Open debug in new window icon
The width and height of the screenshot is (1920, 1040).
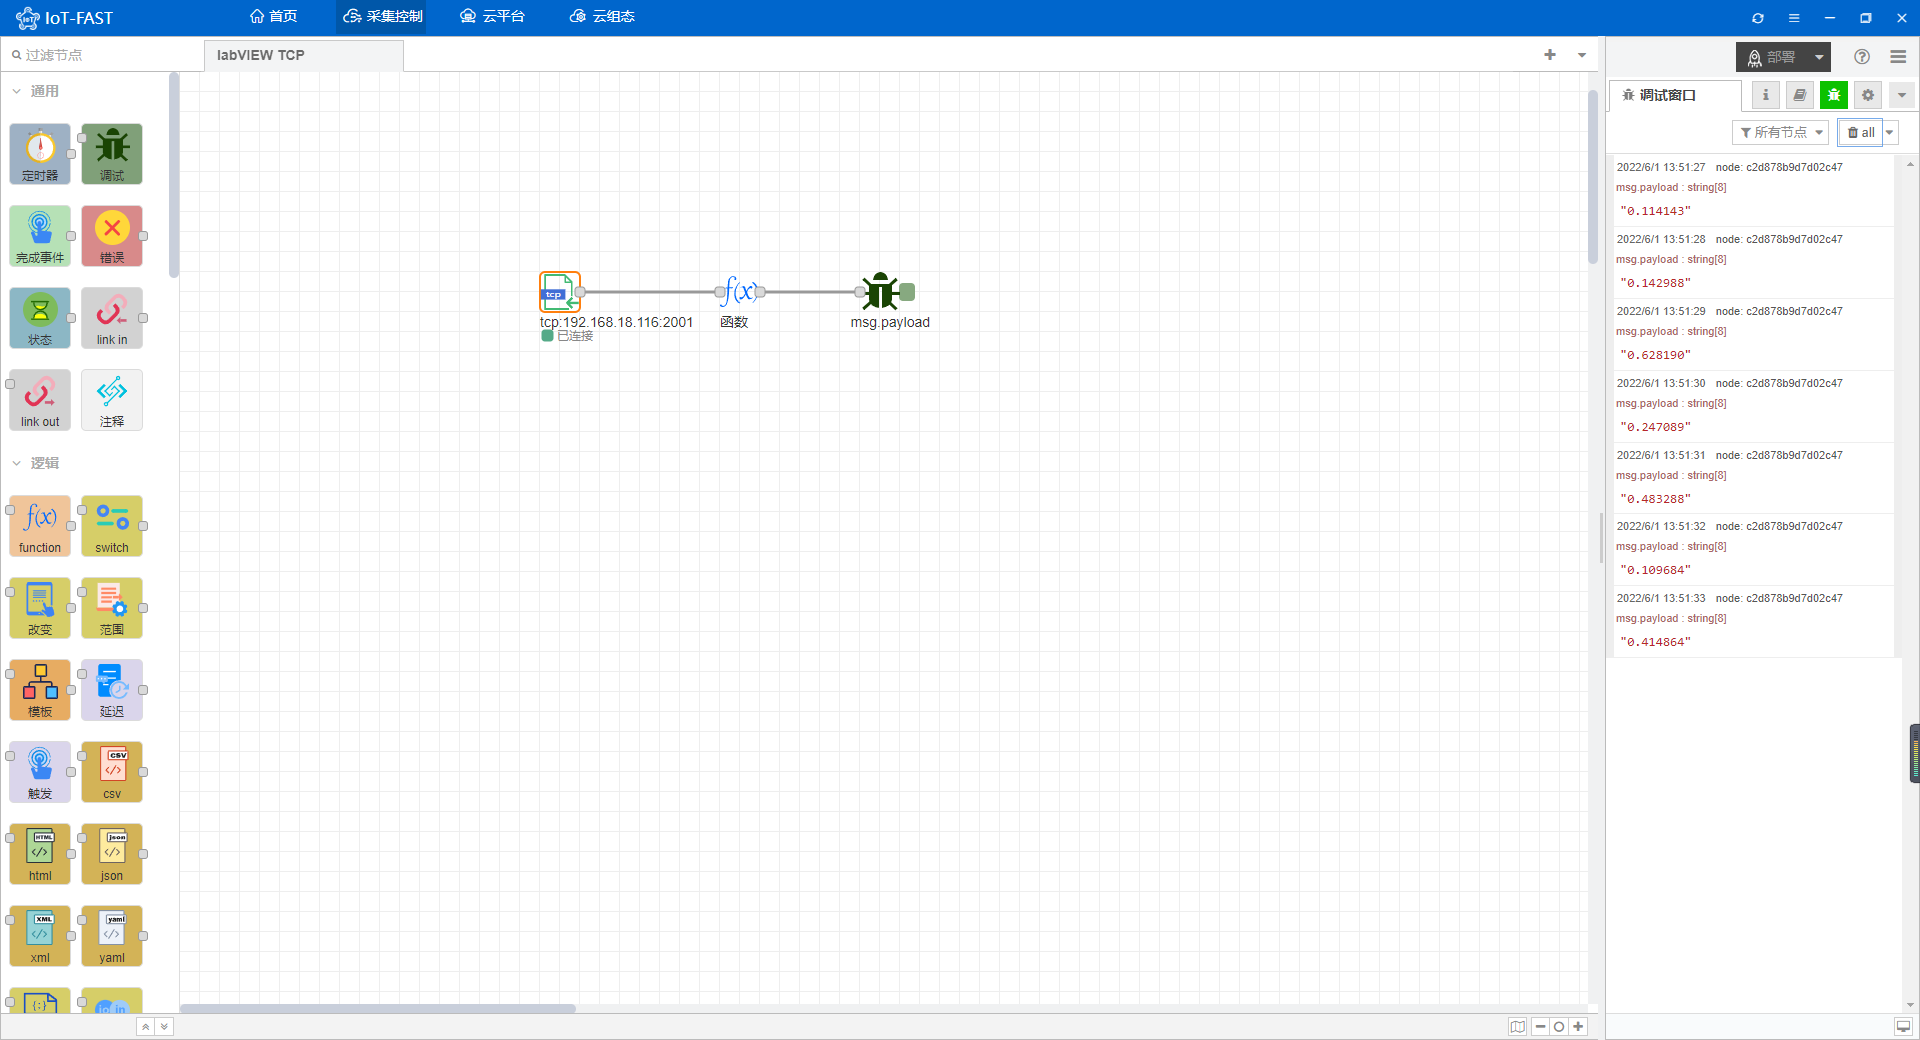pyautogui.click(x=1903, y=1027)
